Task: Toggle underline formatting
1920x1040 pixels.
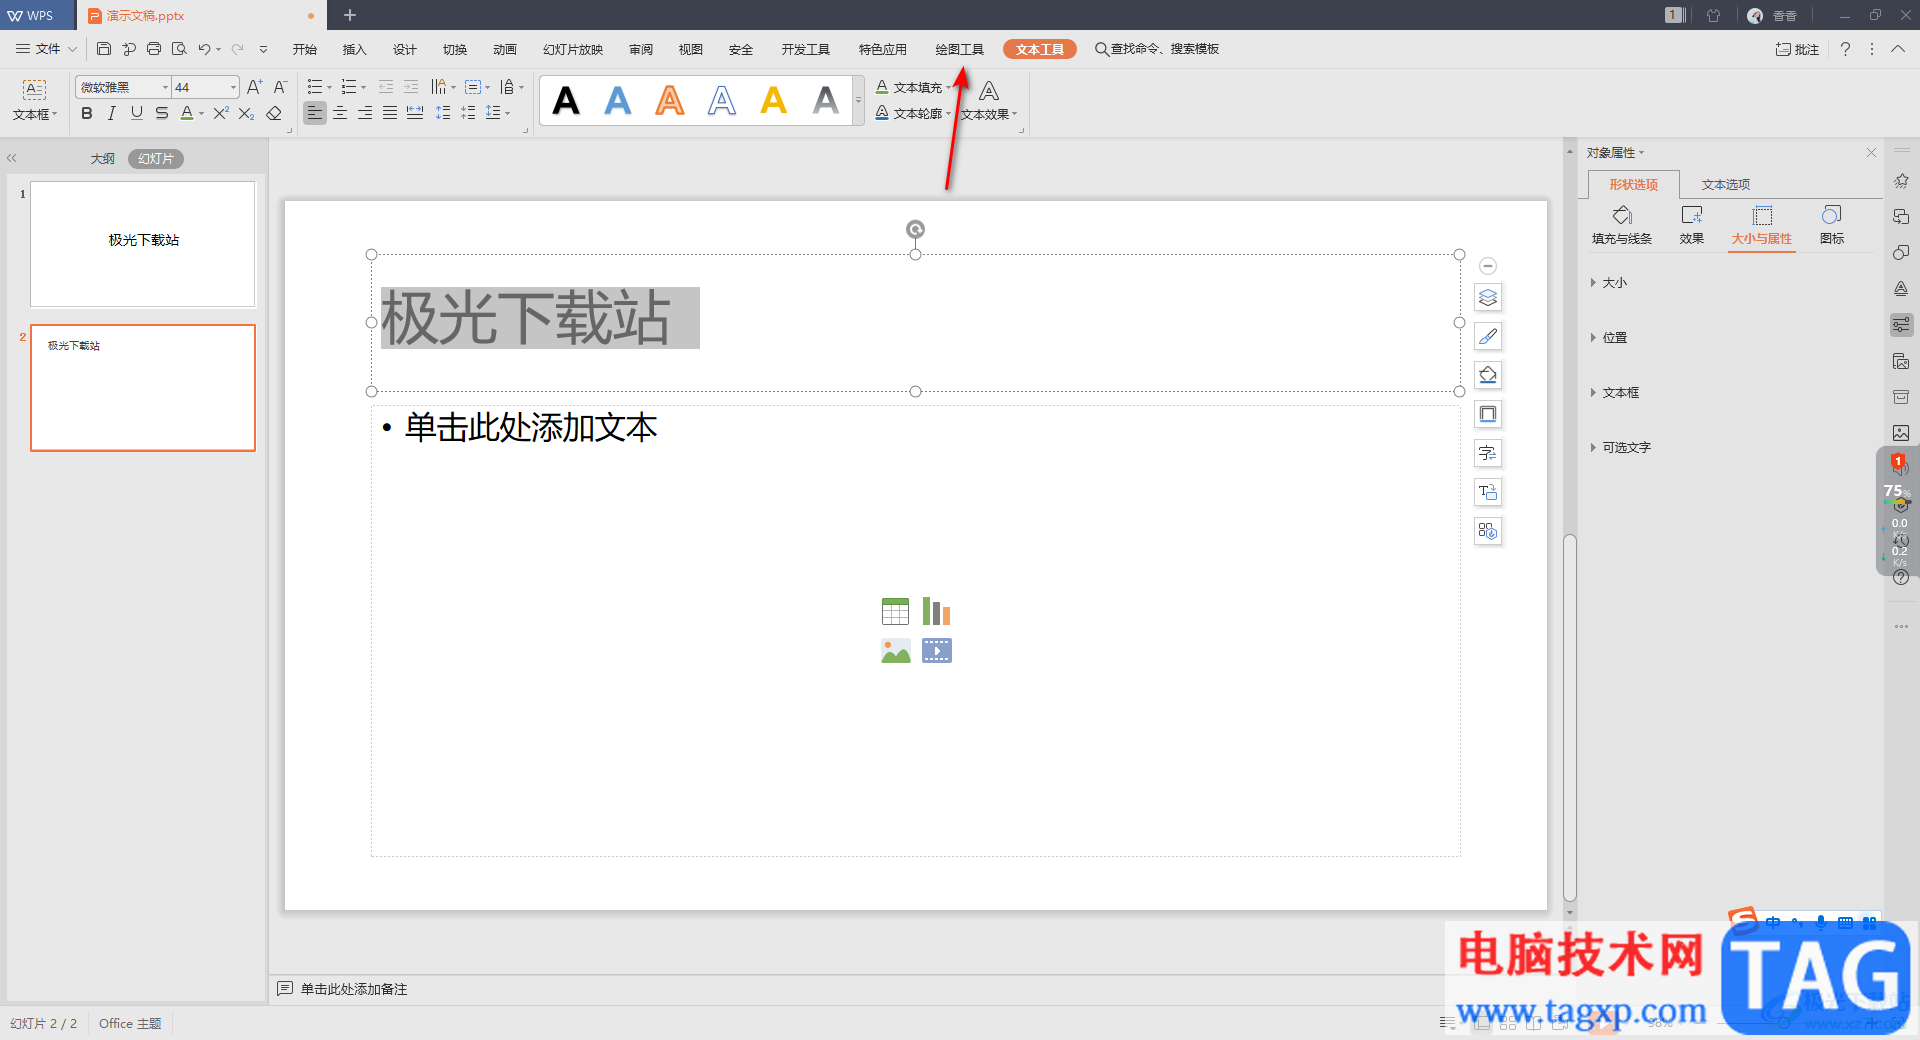Action: click(137, 113)
